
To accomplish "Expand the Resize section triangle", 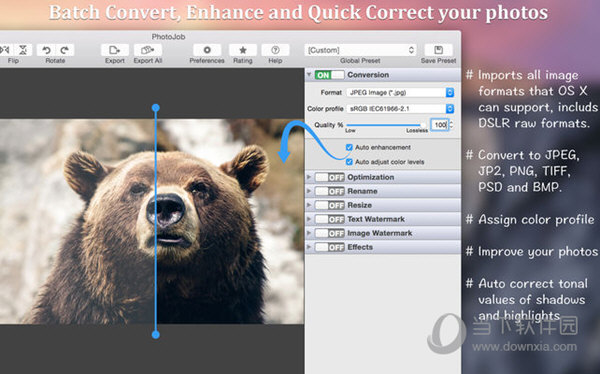I will click(309, 205).
